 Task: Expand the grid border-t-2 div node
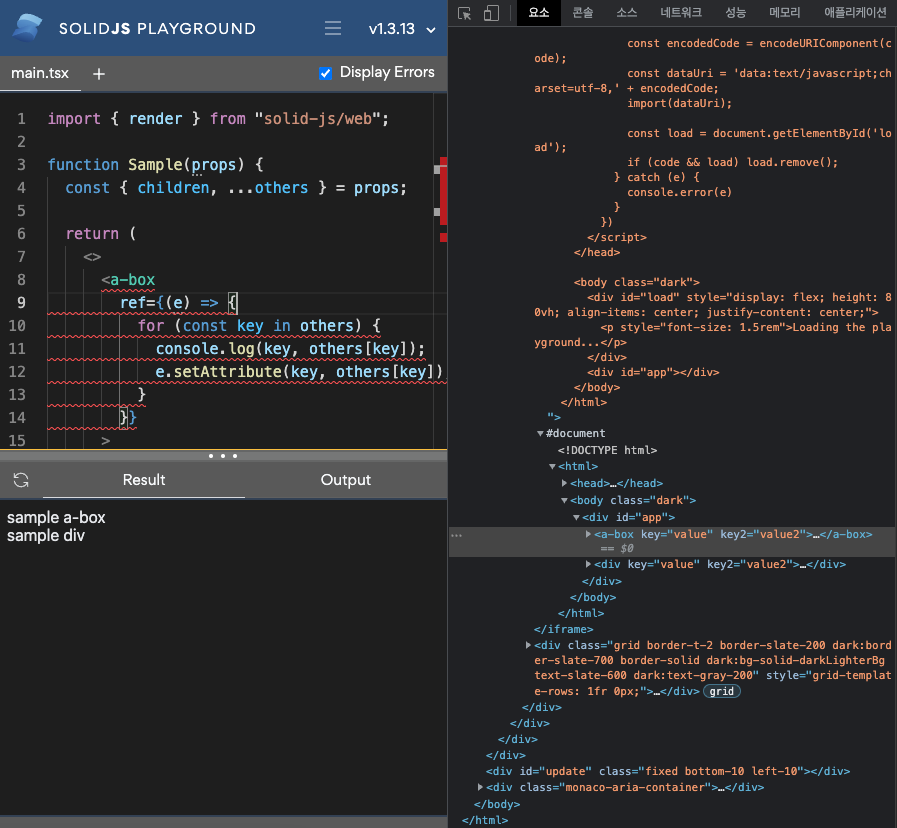[x=528, y=645]
